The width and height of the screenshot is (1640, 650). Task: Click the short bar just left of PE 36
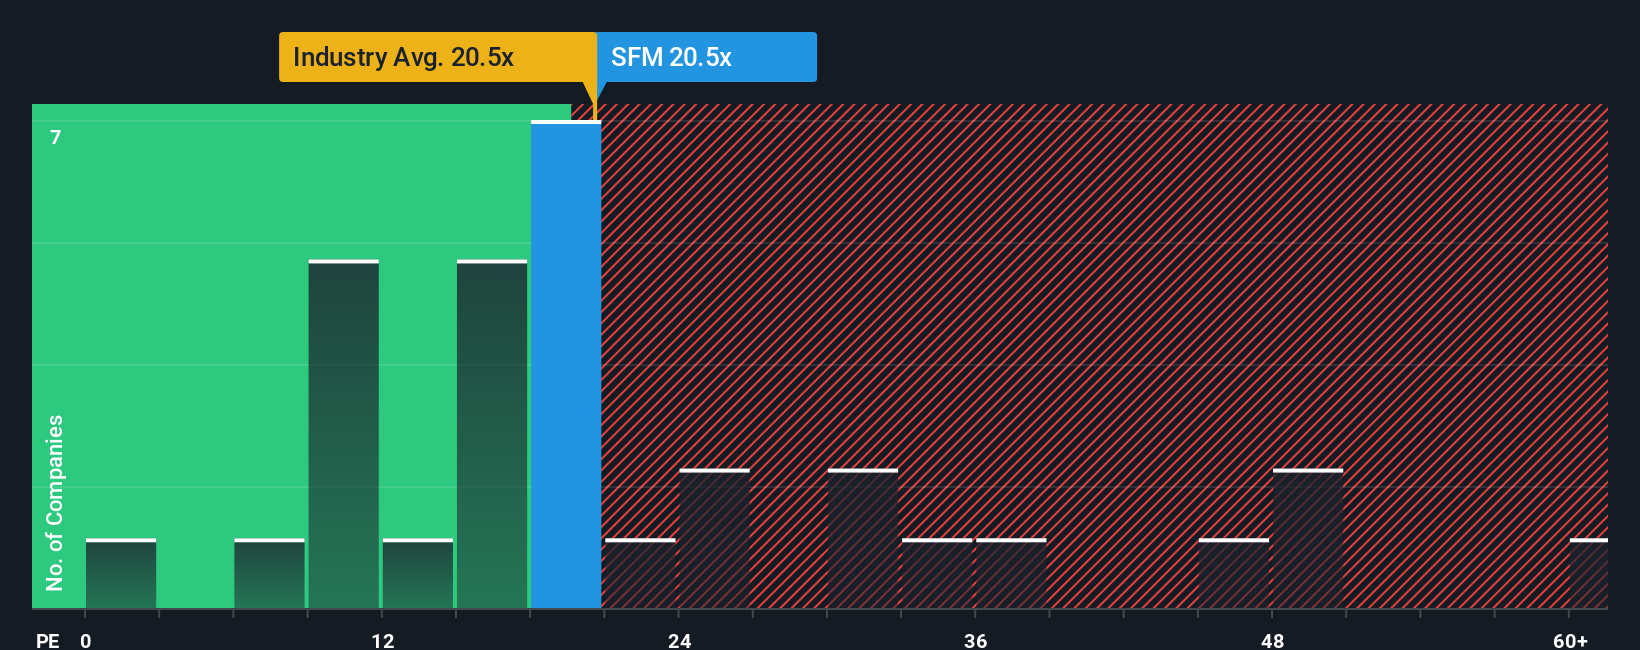(937, 574)
